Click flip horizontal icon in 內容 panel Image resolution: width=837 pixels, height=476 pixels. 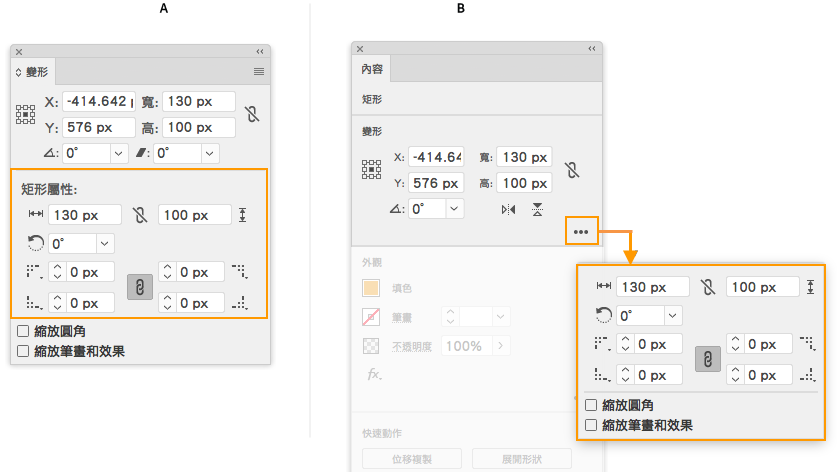pyautogui.click(x=509, y=209)
